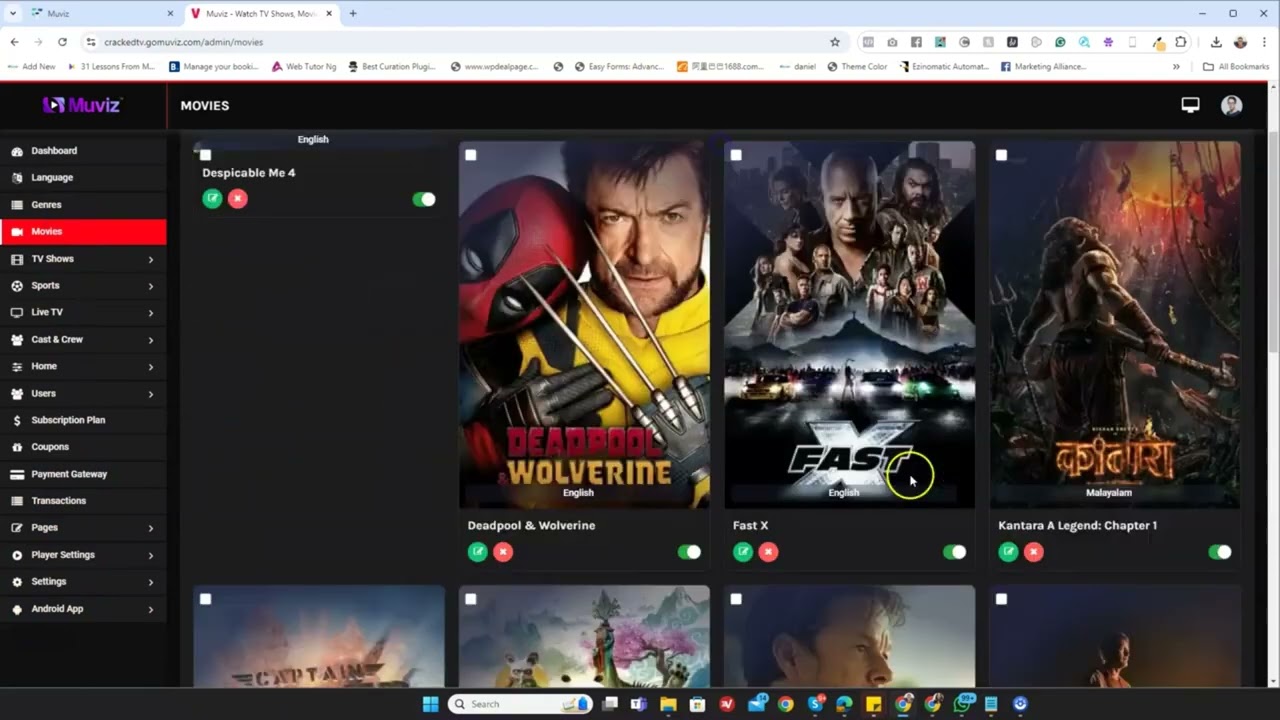Click the Fast X title link
Image resolution: width=1280 pixels, height=720 pixels.
[750, 525]
